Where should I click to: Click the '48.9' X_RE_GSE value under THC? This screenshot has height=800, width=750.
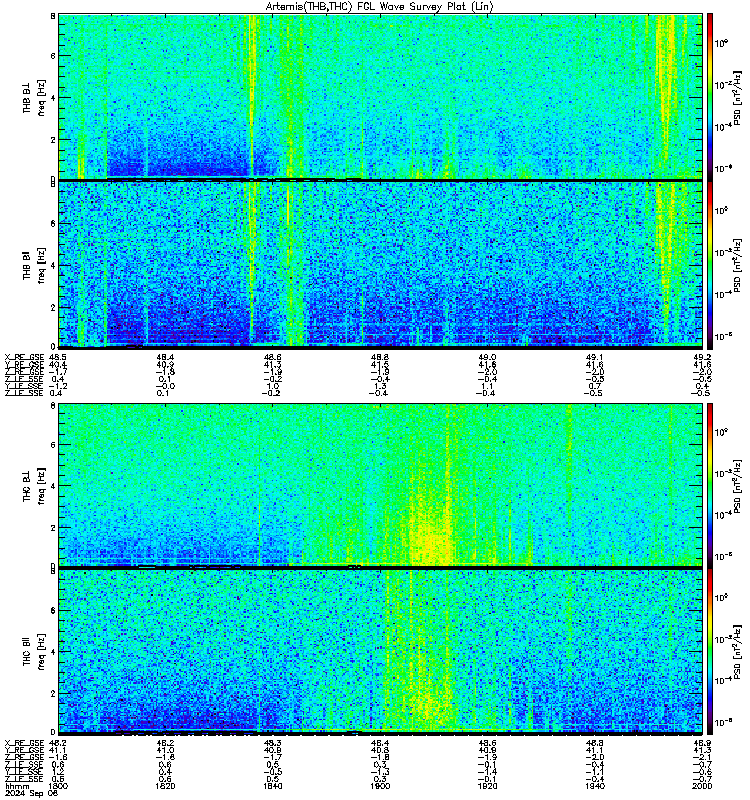[703, 743]
